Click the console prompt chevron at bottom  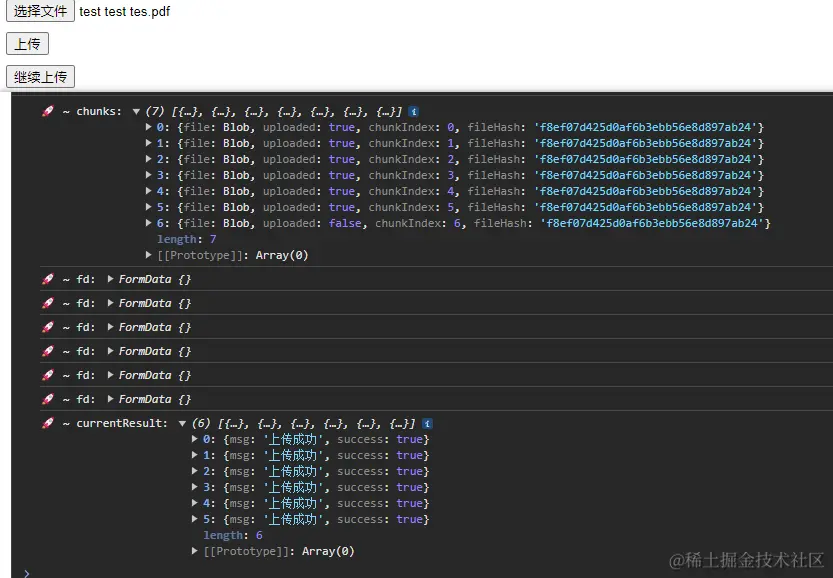click(27, 573)
